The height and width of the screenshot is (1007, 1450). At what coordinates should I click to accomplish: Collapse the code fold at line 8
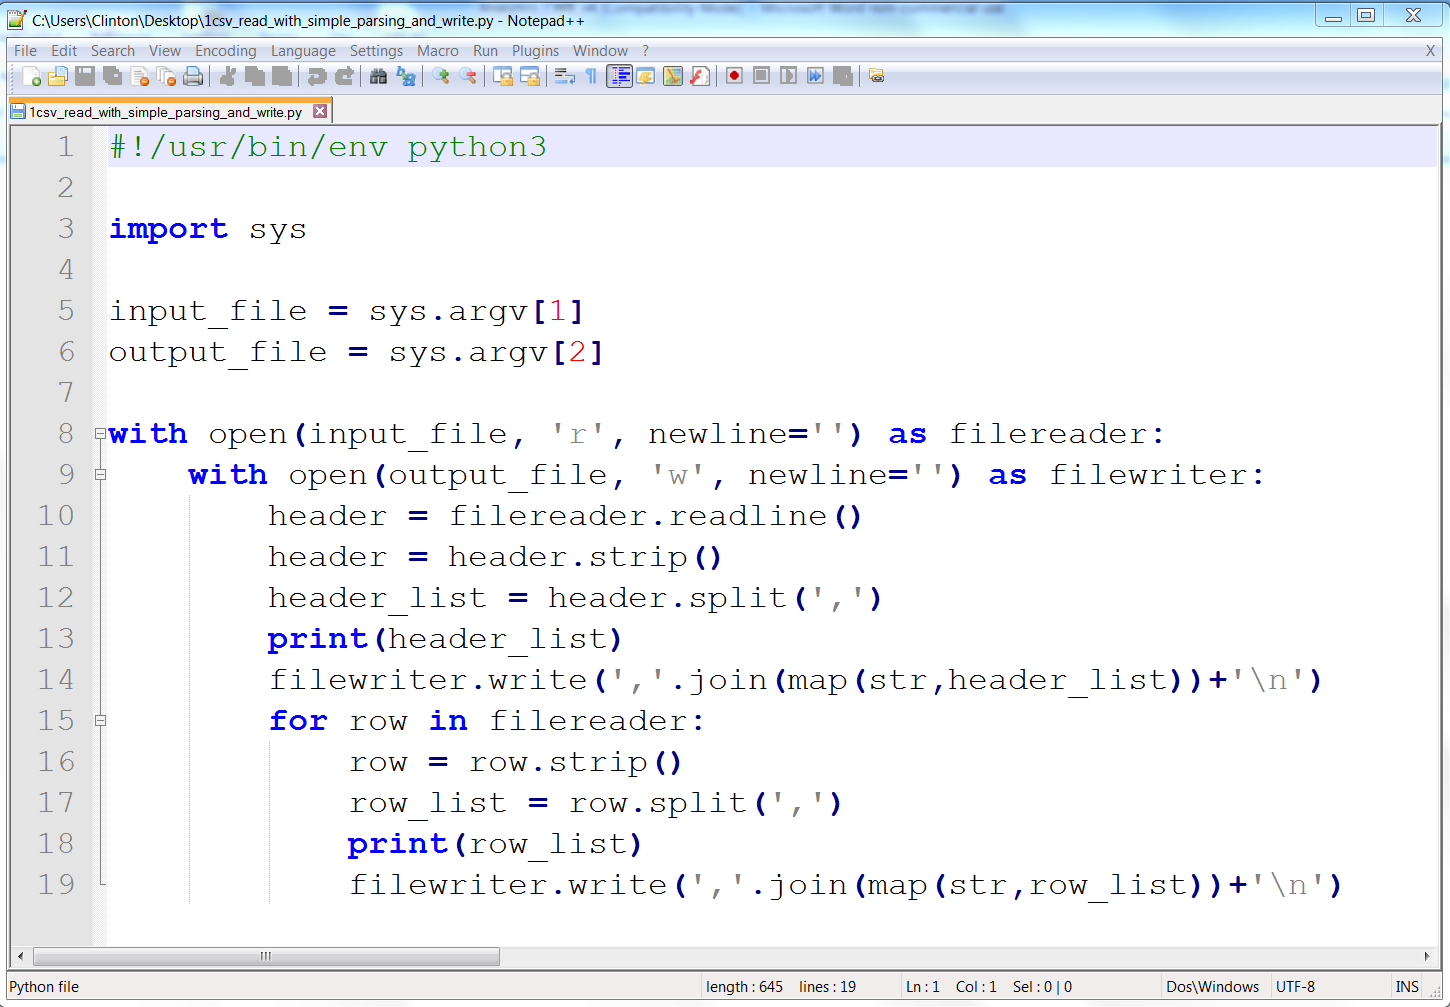(x=99, y=433)
